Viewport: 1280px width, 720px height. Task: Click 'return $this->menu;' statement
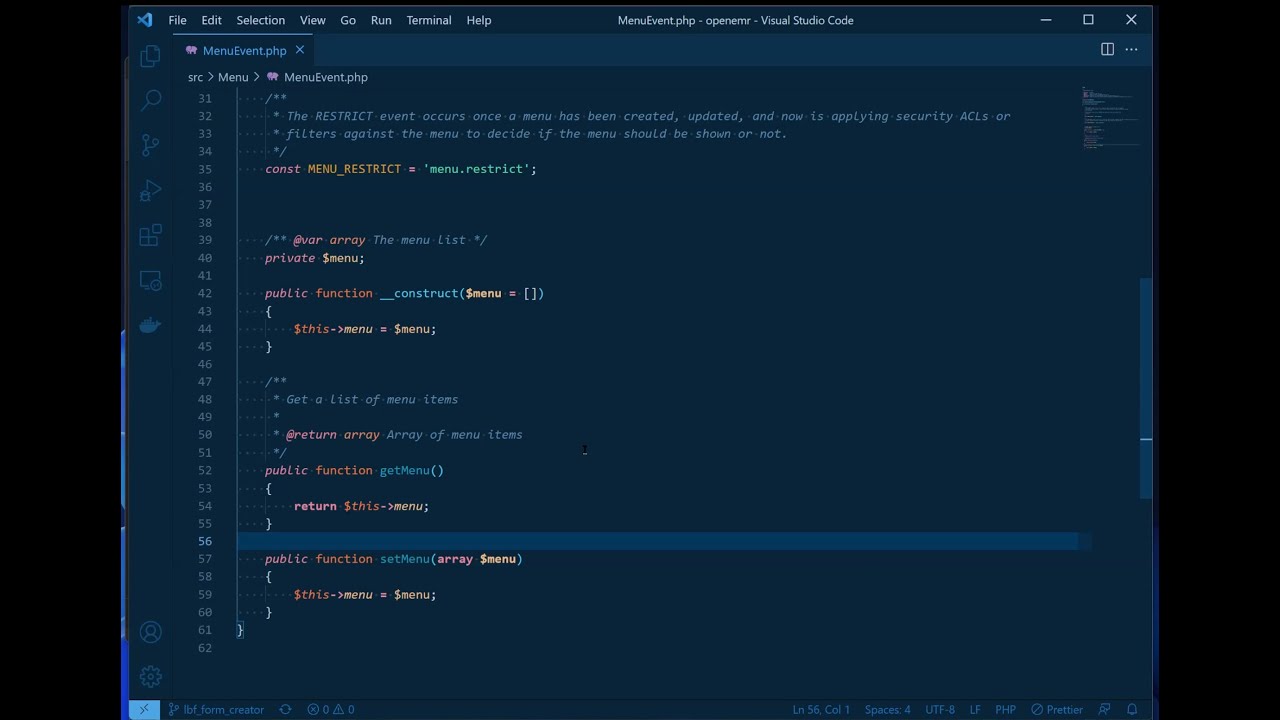coord(361,506)
